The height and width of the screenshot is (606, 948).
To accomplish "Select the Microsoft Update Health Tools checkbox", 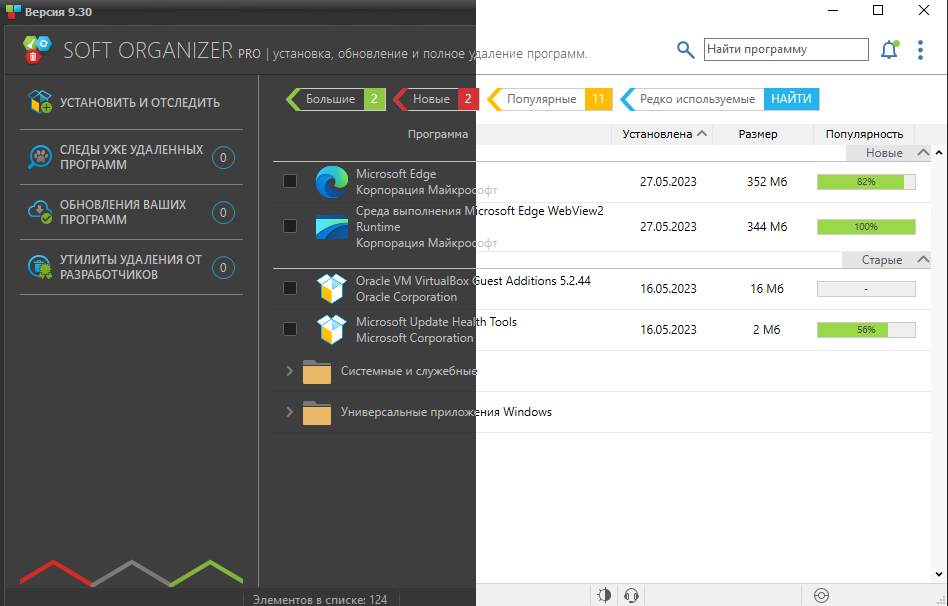I will click(290, 329).
